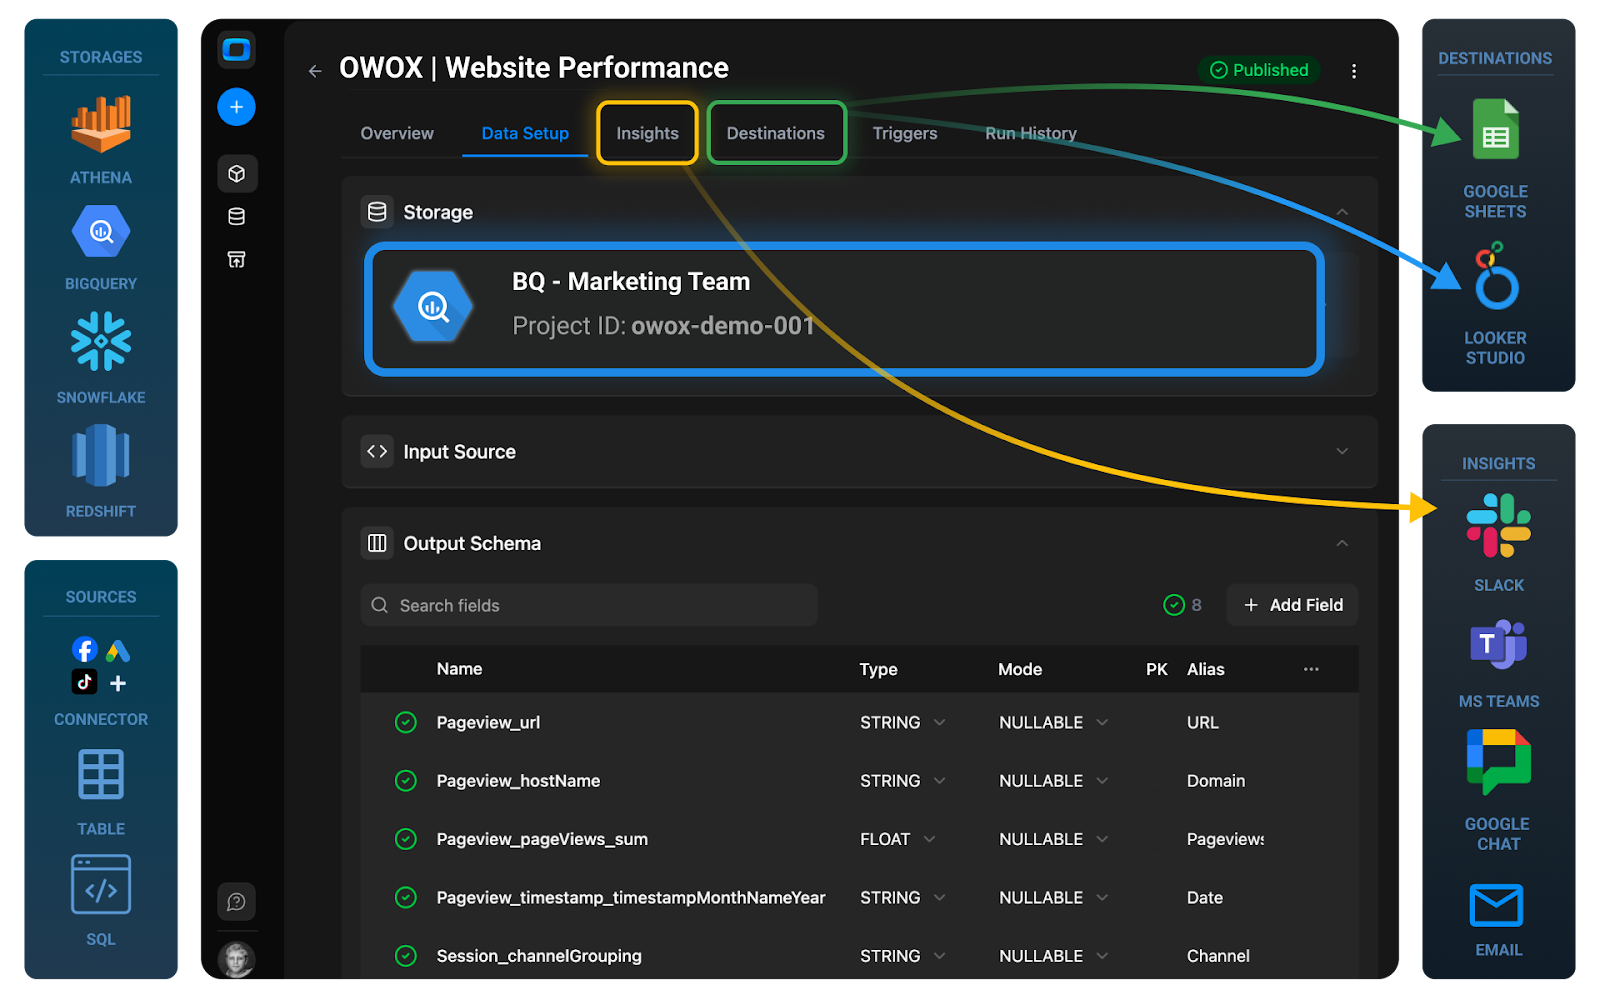Open the Google Chat integration

pyautogui.click(x=1498, y=762)
